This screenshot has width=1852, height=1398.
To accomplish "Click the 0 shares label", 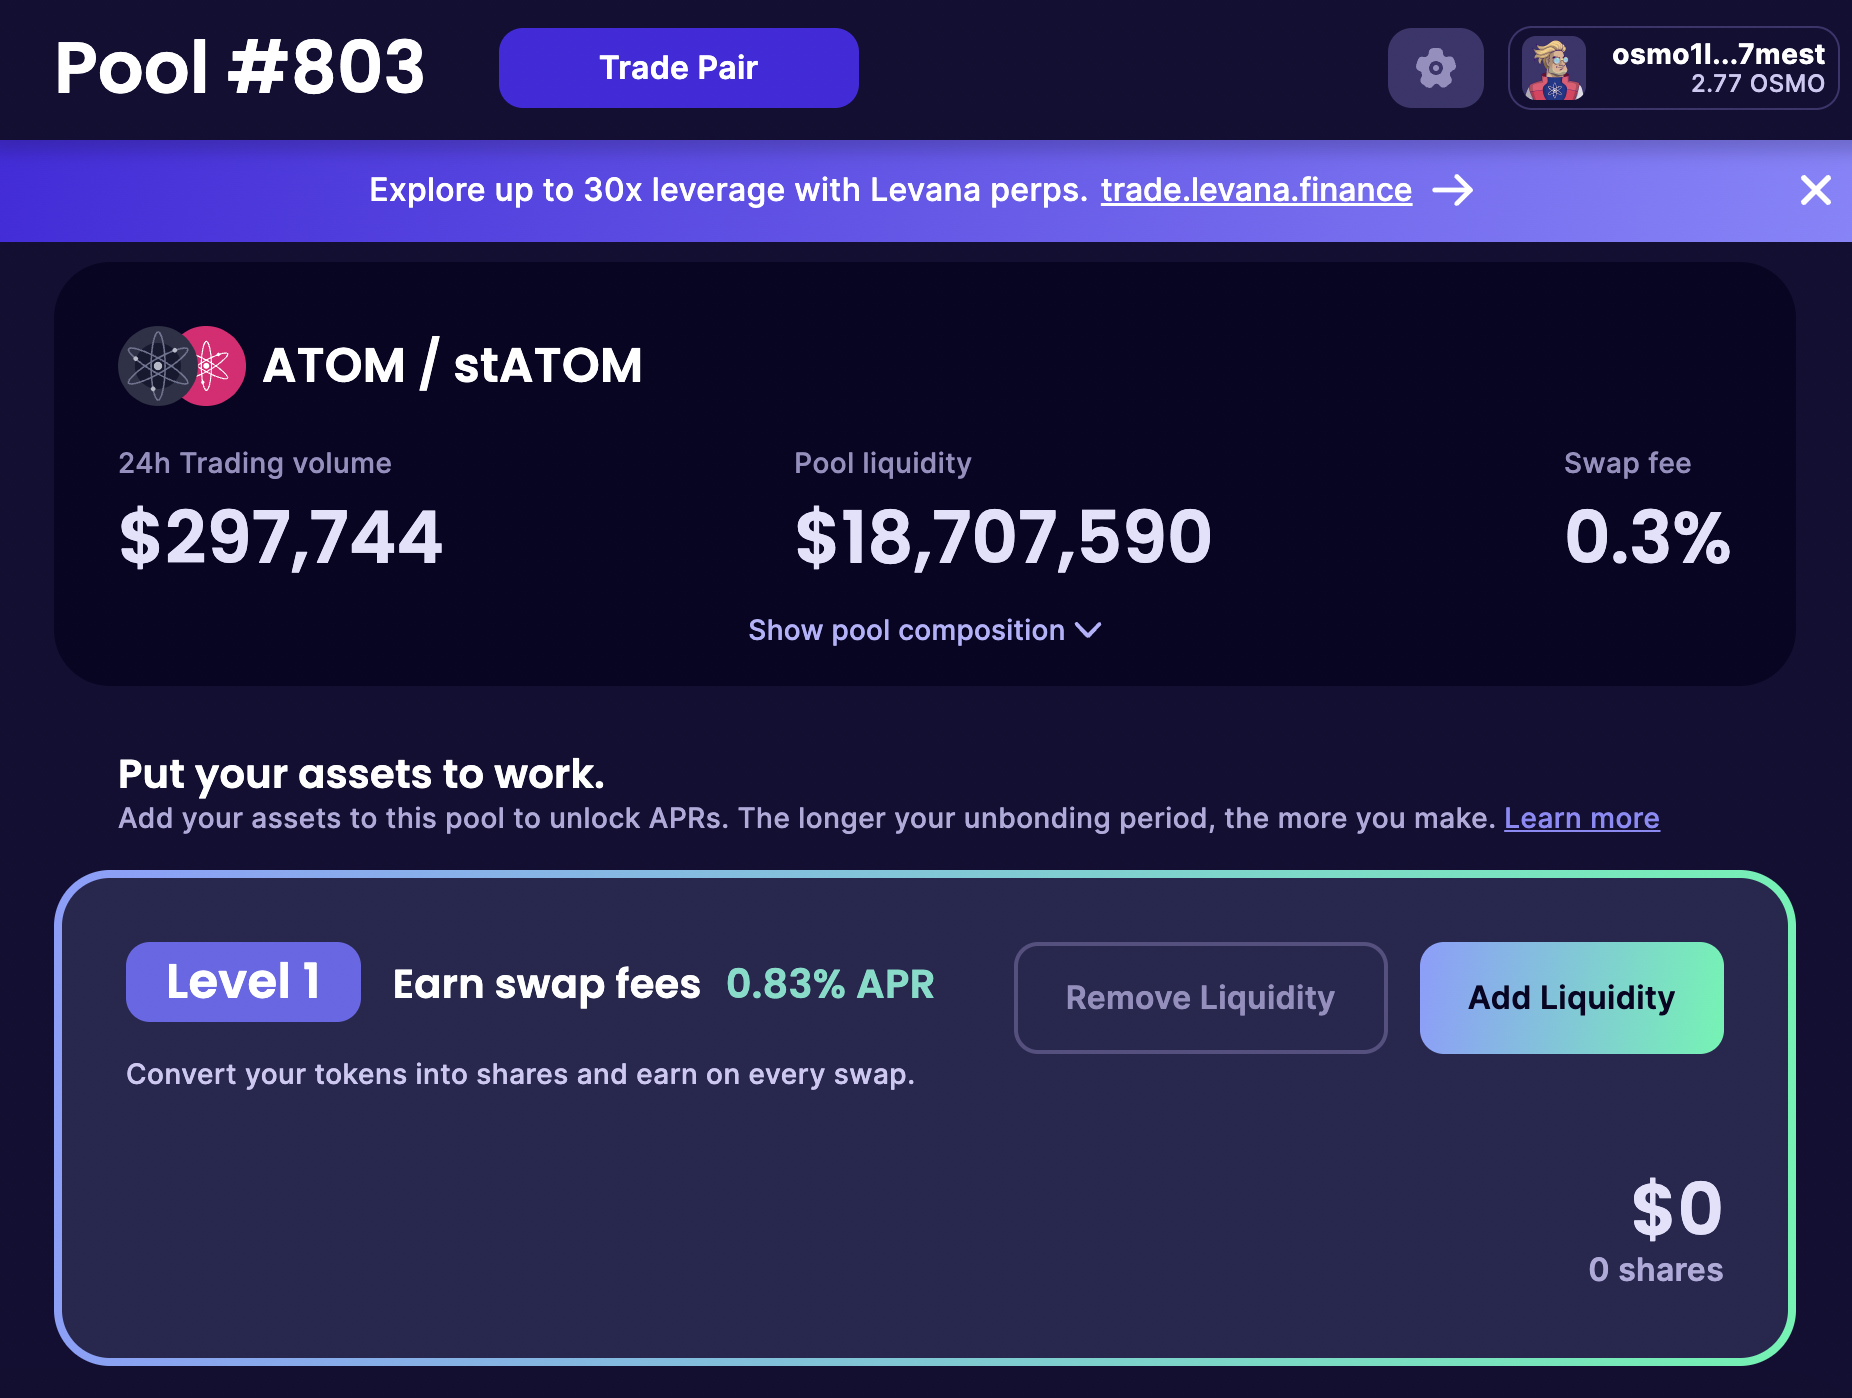I will 1656,1270.
